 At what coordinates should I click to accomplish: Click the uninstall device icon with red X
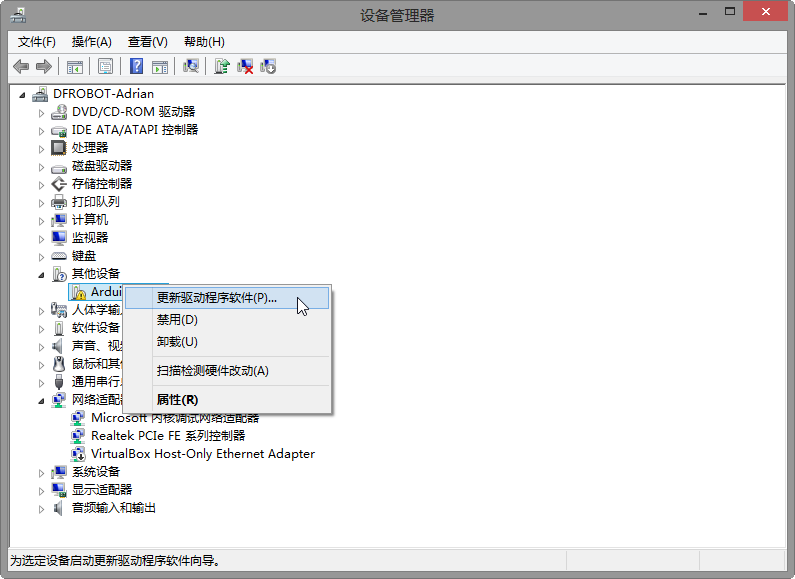(245, 66)
